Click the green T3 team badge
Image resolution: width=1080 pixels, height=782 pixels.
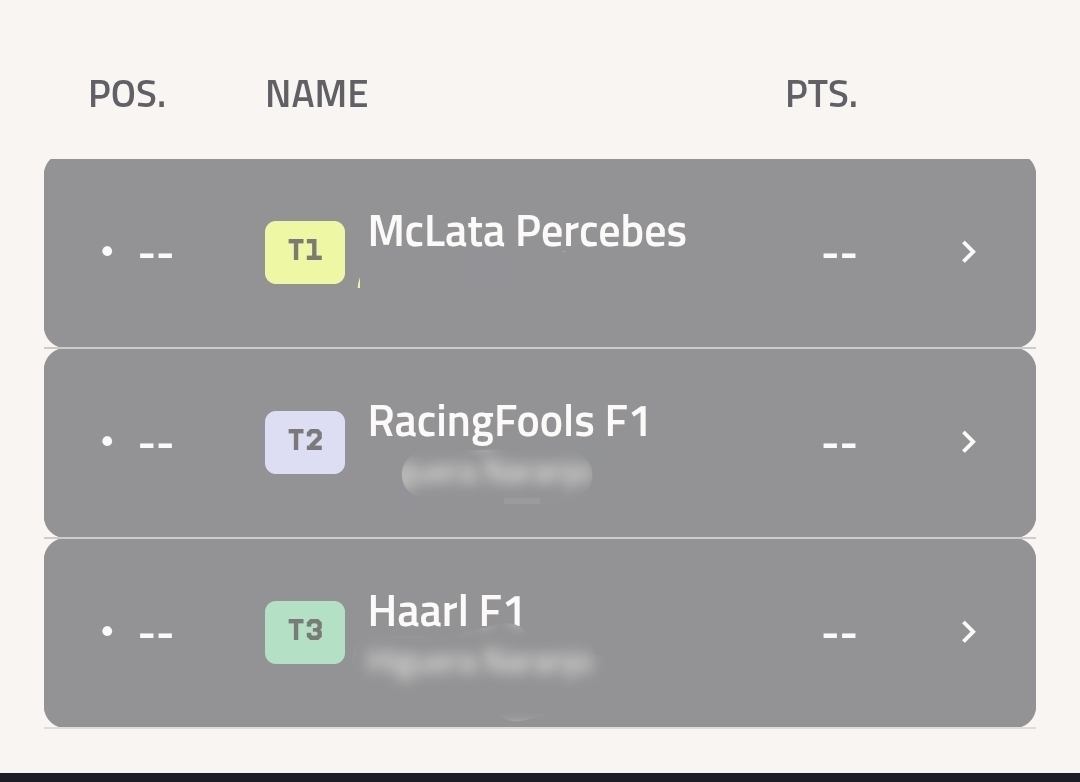tap(305, 632)
